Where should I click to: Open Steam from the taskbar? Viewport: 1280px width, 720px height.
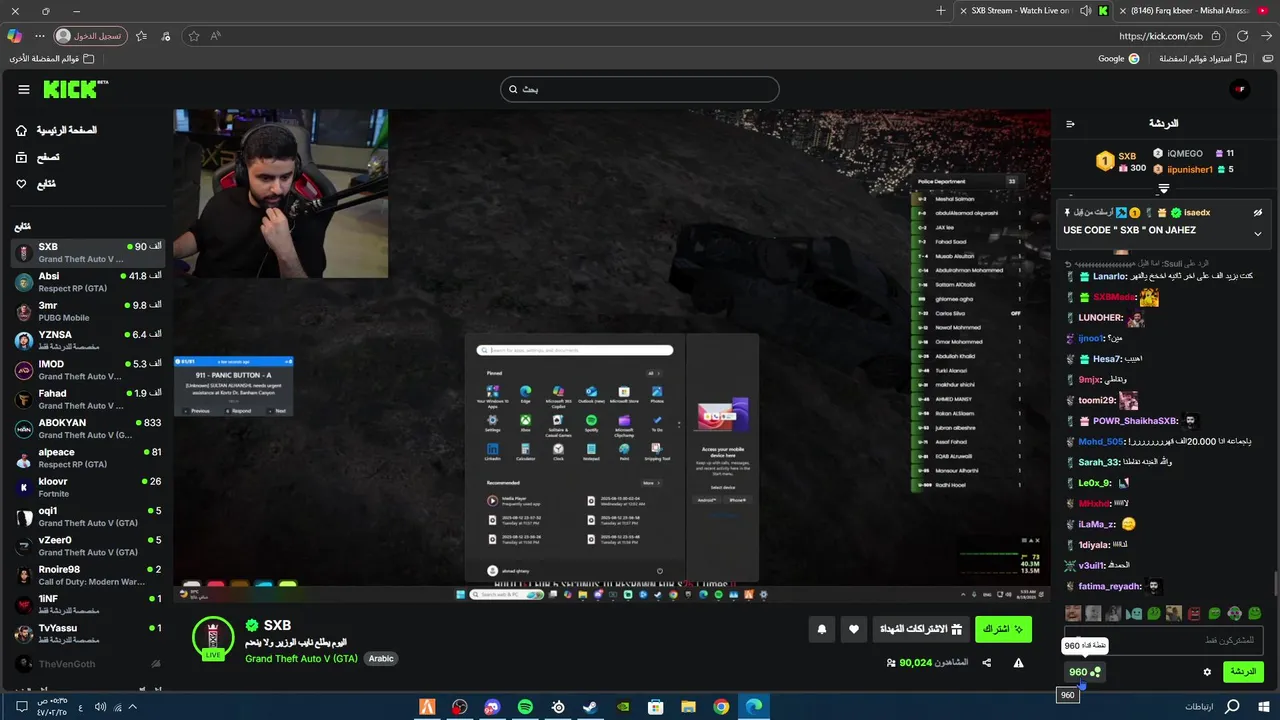(590, 707)
